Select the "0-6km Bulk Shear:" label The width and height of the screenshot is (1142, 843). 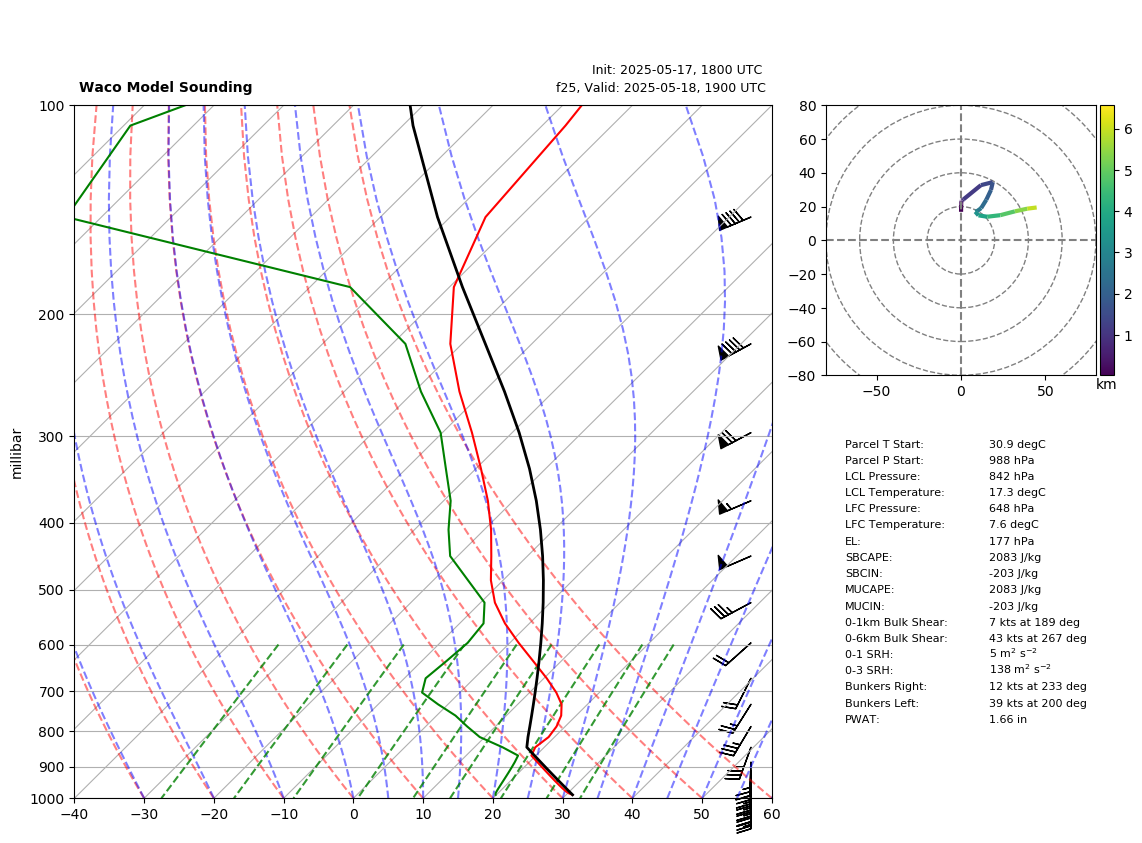point(896,638)
